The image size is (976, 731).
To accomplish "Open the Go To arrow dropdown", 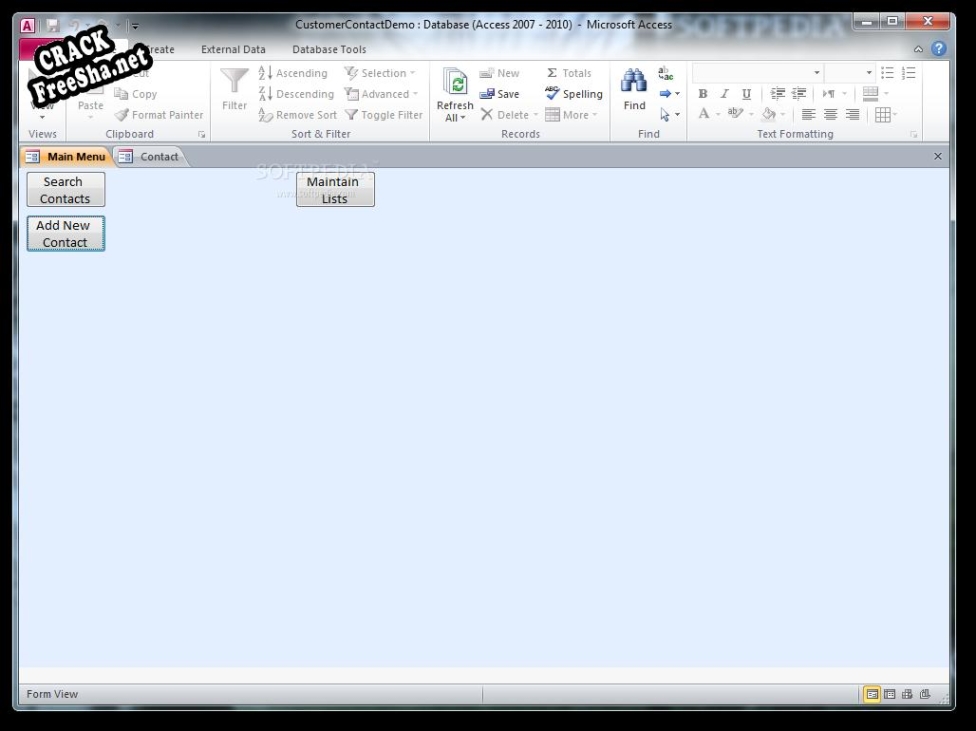I will pyautogui.click(x=669, y=94).
